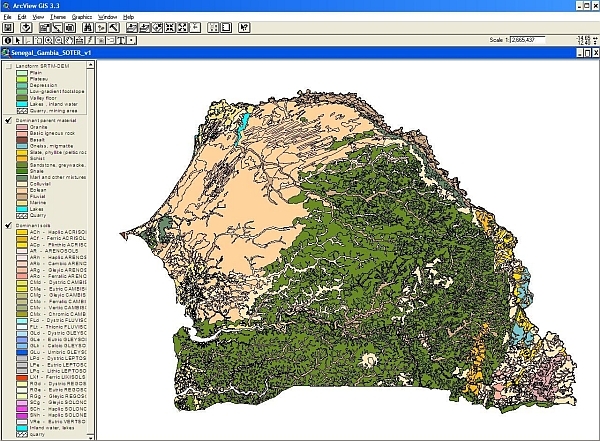Open Query Builder with the hammer icon

pyautogui.click(x=114, y=28)
